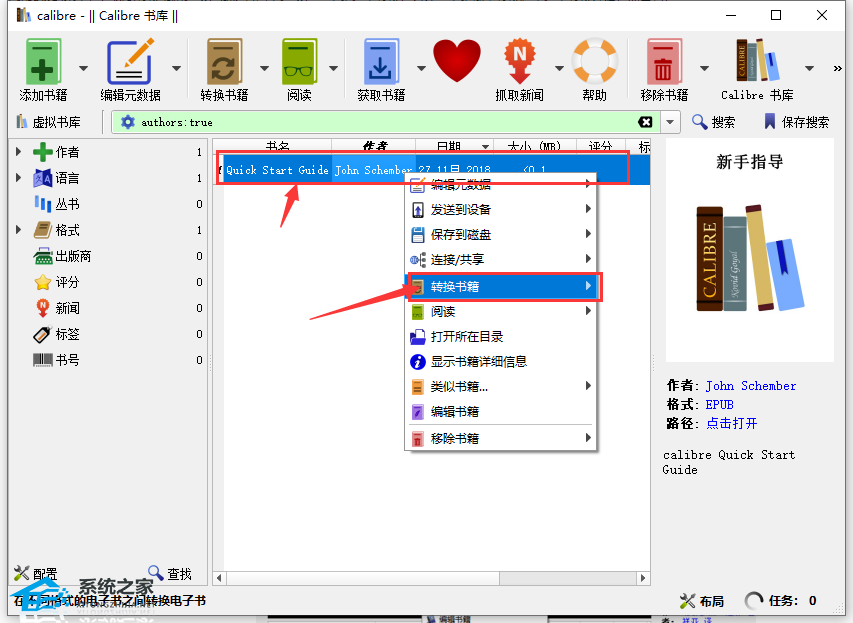Screen dimensions: 853x623
Task: Choose Send to device in context menu
Action: [501, 209]
